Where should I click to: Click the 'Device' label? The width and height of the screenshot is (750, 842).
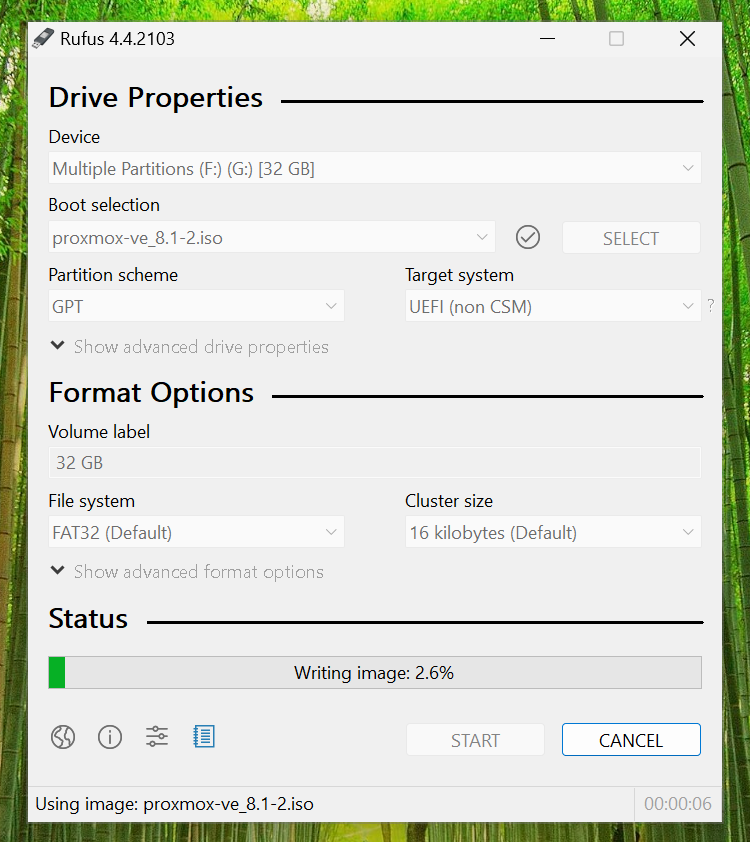(x=74, y=137)
